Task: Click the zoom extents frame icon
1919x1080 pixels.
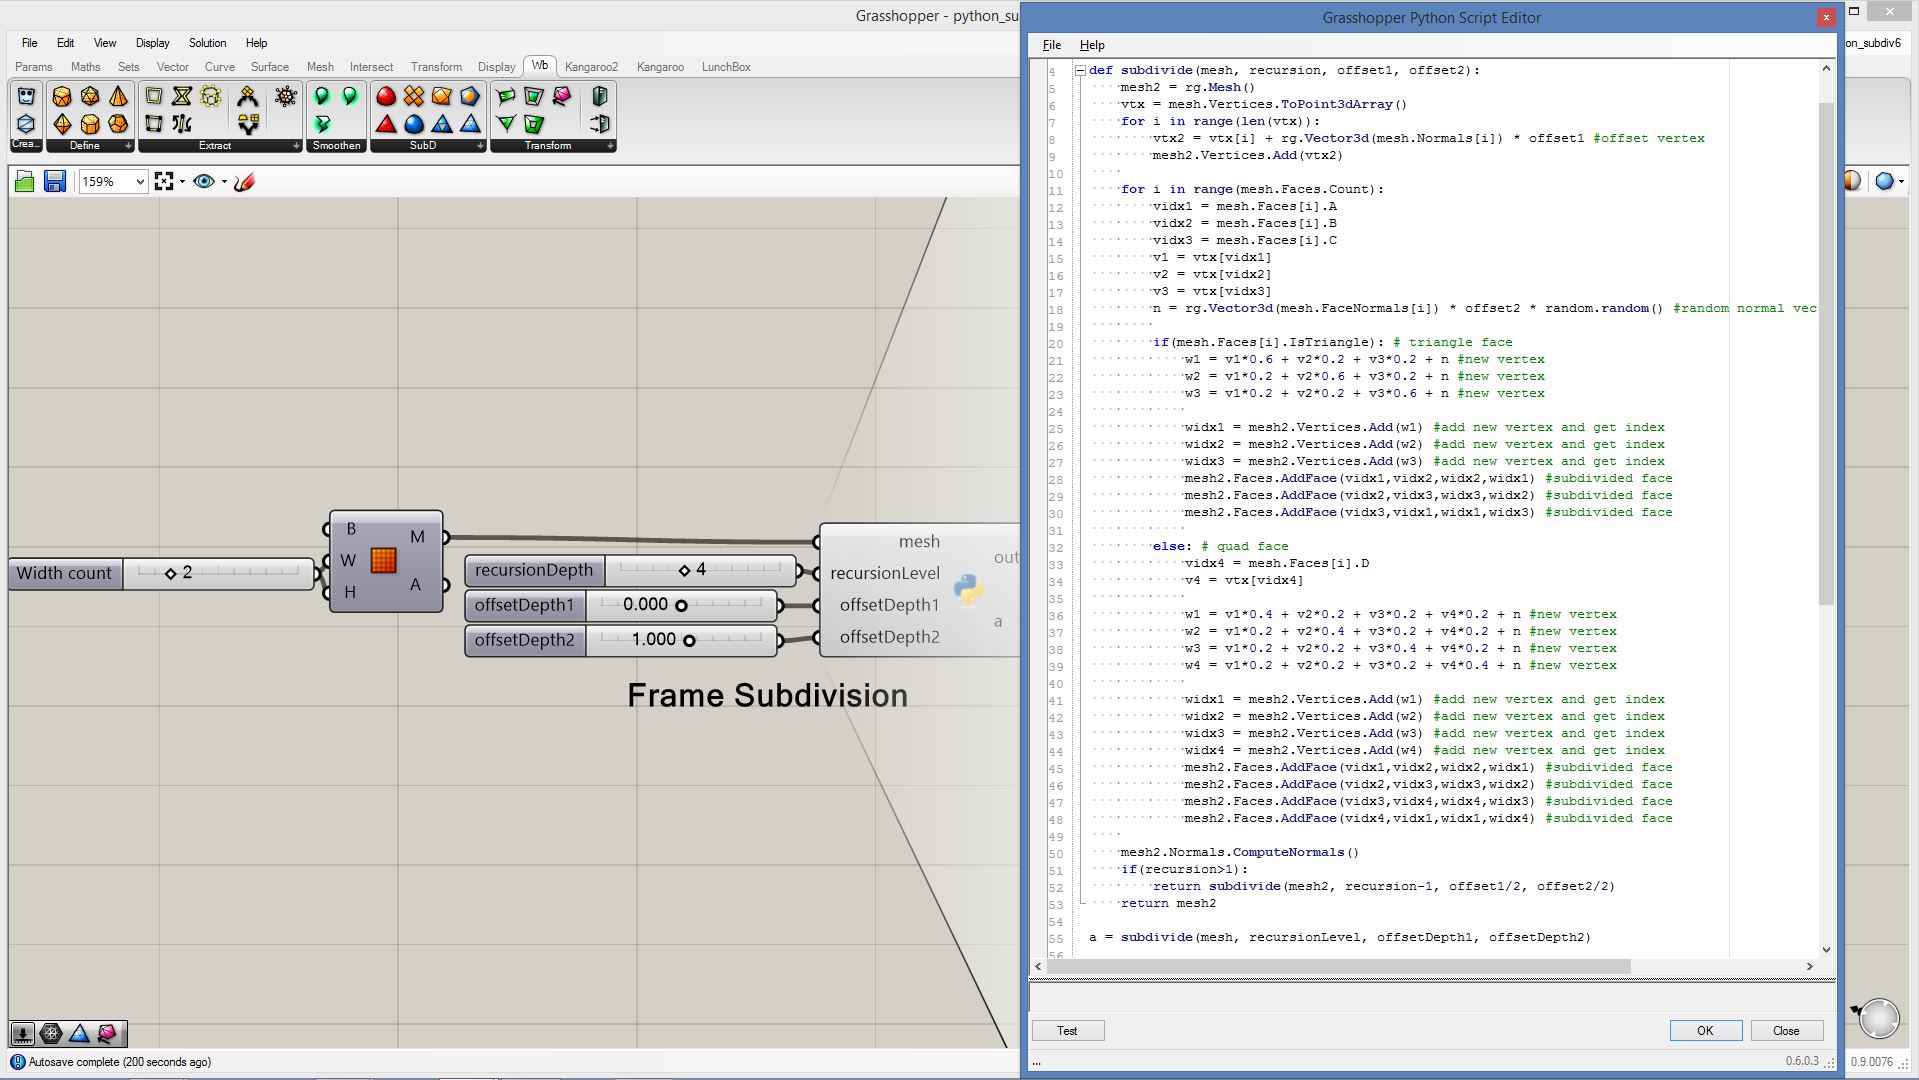Action: [x=164, y=181]
